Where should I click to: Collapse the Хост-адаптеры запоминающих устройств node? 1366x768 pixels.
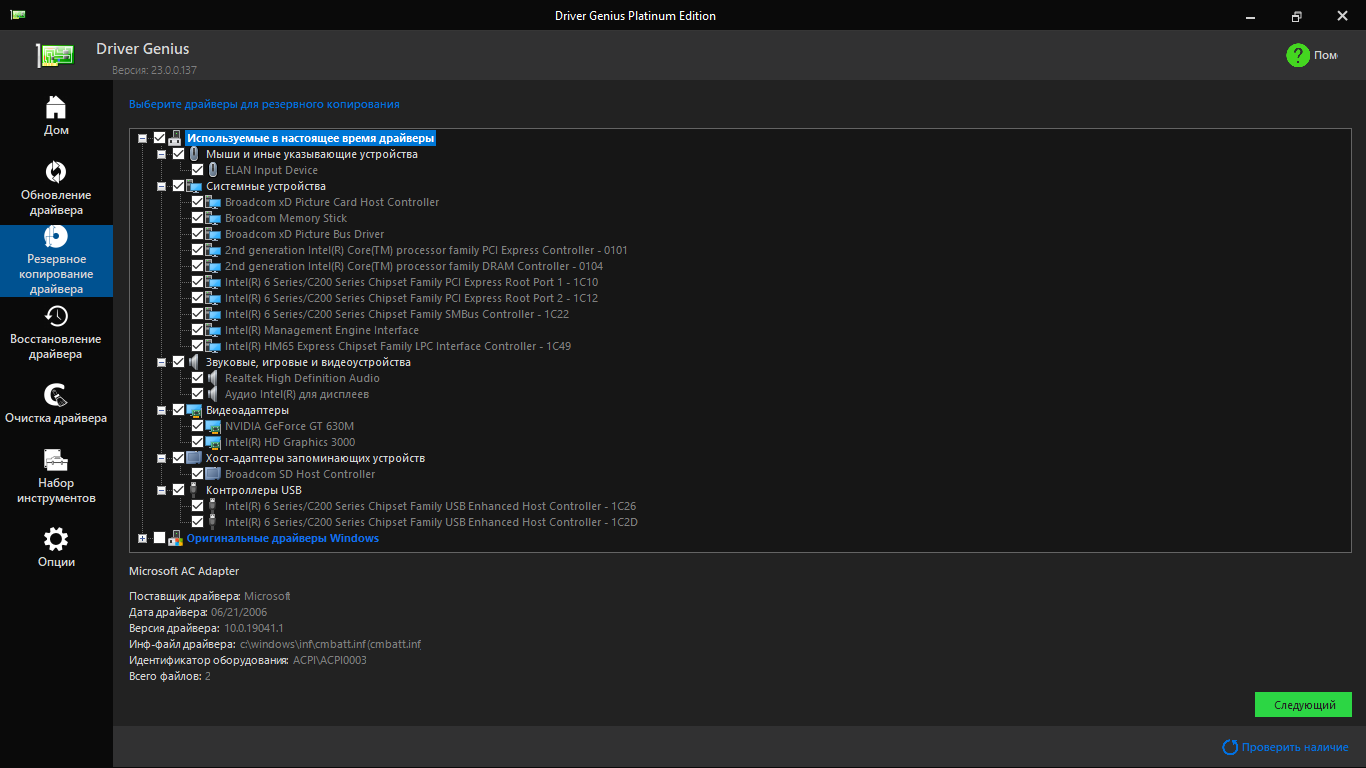(162, 458)
